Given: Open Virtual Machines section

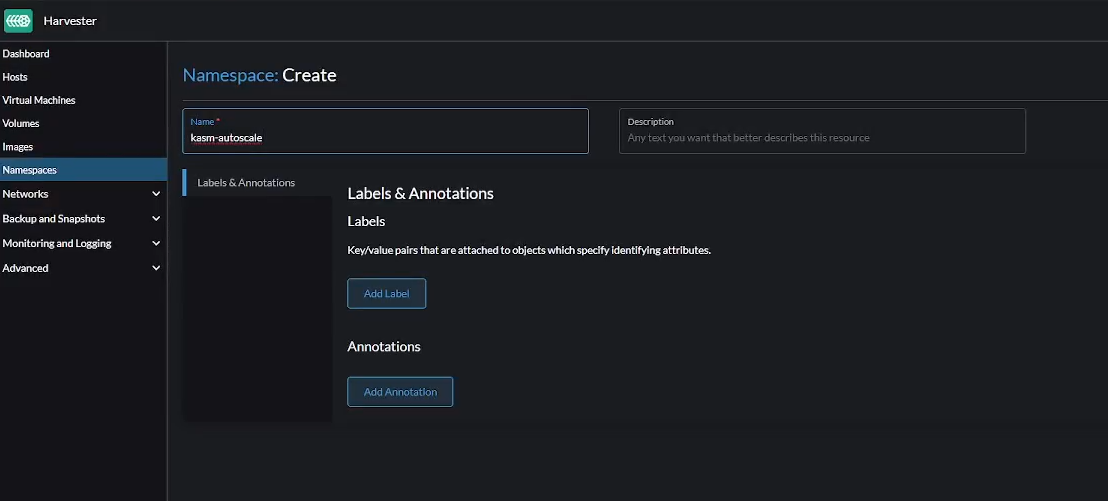Looking at the screenshot, I should pos(39,100).
